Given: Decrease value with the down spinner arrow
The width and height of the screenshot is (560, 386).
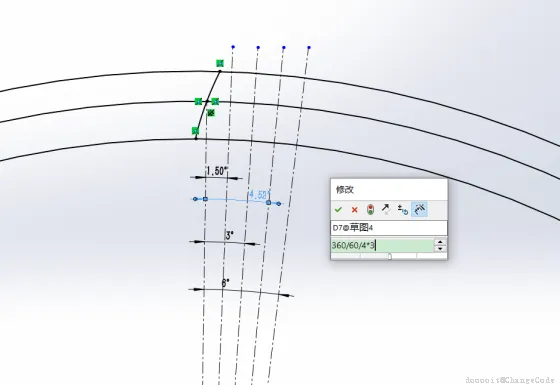Looking at the screenshot, I should tap(440, 249).
